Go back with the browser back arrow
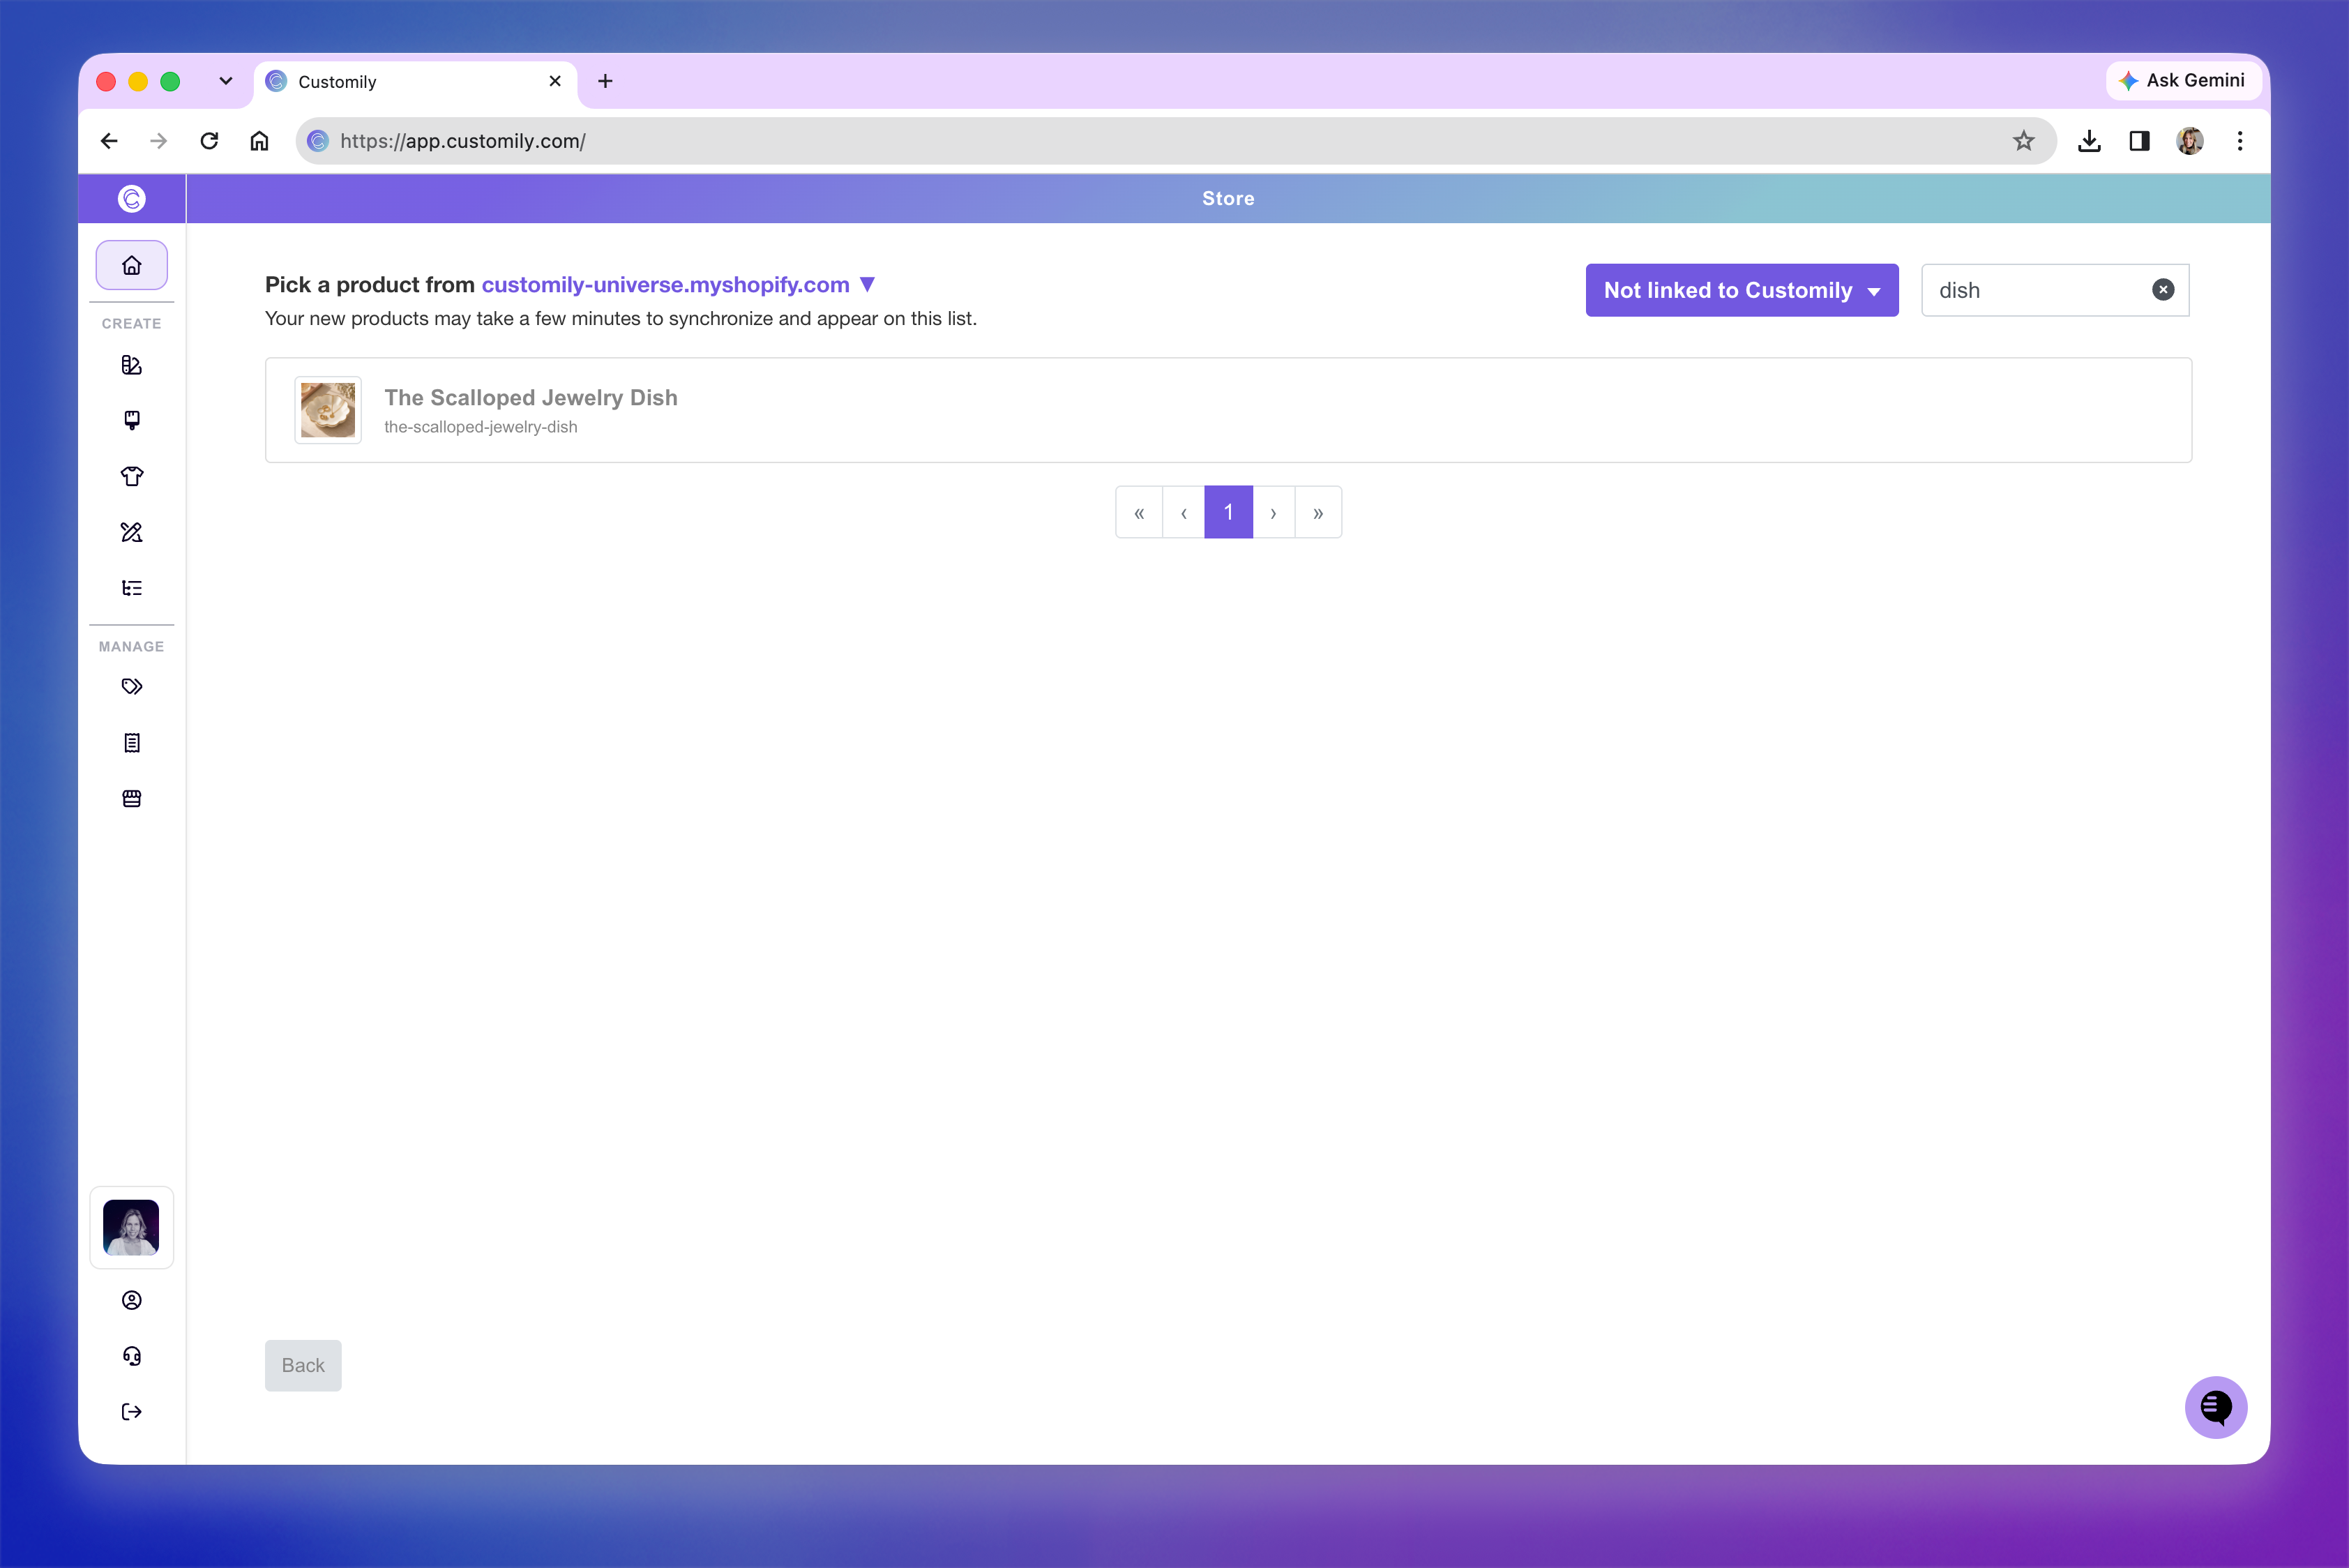The width and height of the screenshot is (2349, 1568). point(109,141)
